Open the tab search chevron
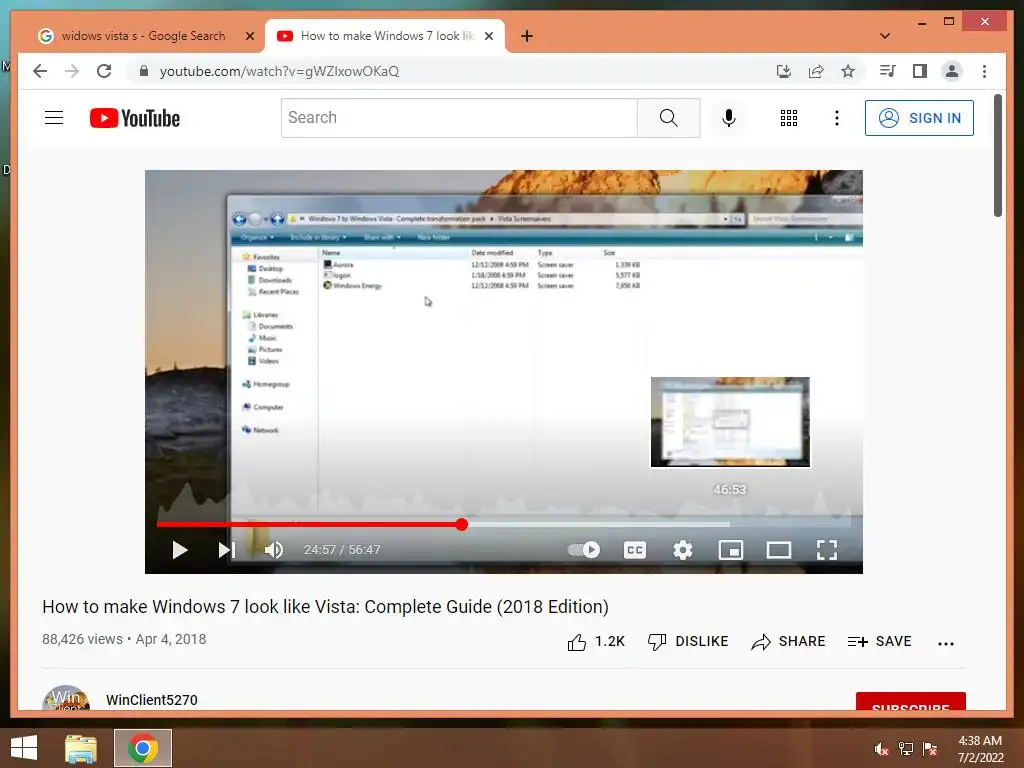1024x768 pixels. 885,36
